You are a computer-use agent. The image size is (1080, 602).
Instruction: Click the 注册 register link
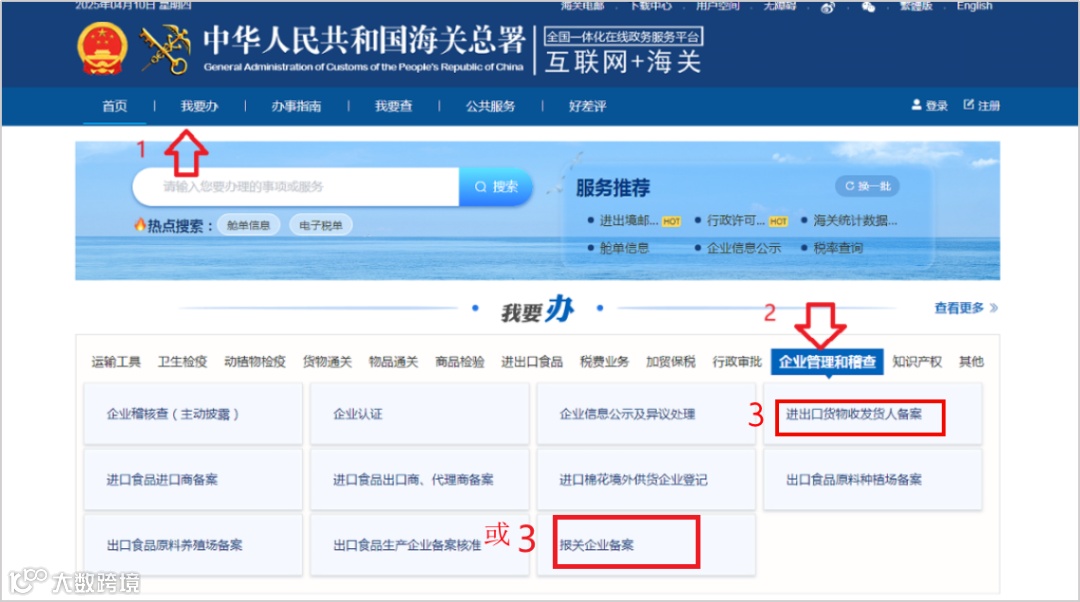[988, 105]
